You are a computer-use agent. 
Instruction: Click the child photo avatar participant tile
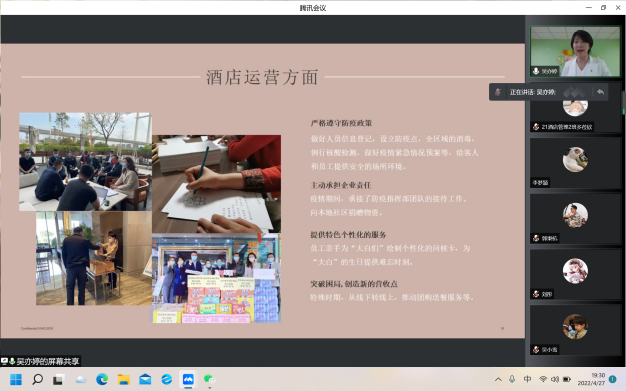(575, 330)
